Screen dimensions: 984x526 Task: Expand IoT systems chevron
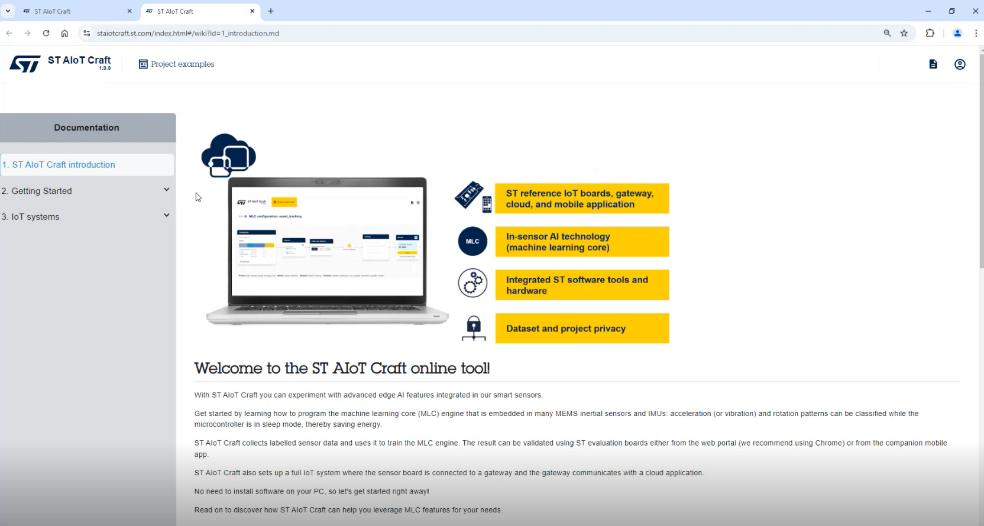tap(166, 215)
